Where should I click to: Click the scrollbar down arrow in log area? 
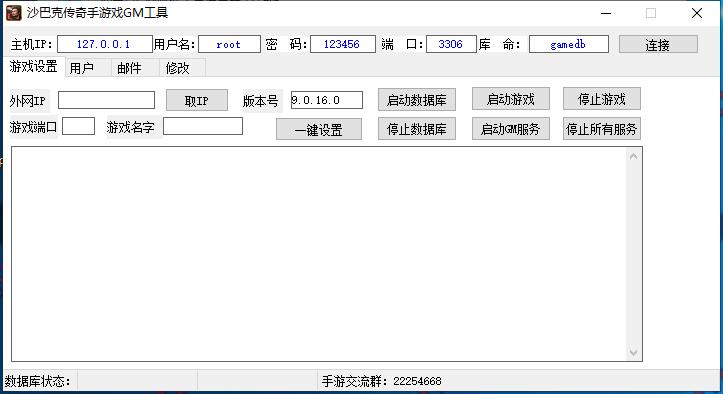tap(634, 353)
